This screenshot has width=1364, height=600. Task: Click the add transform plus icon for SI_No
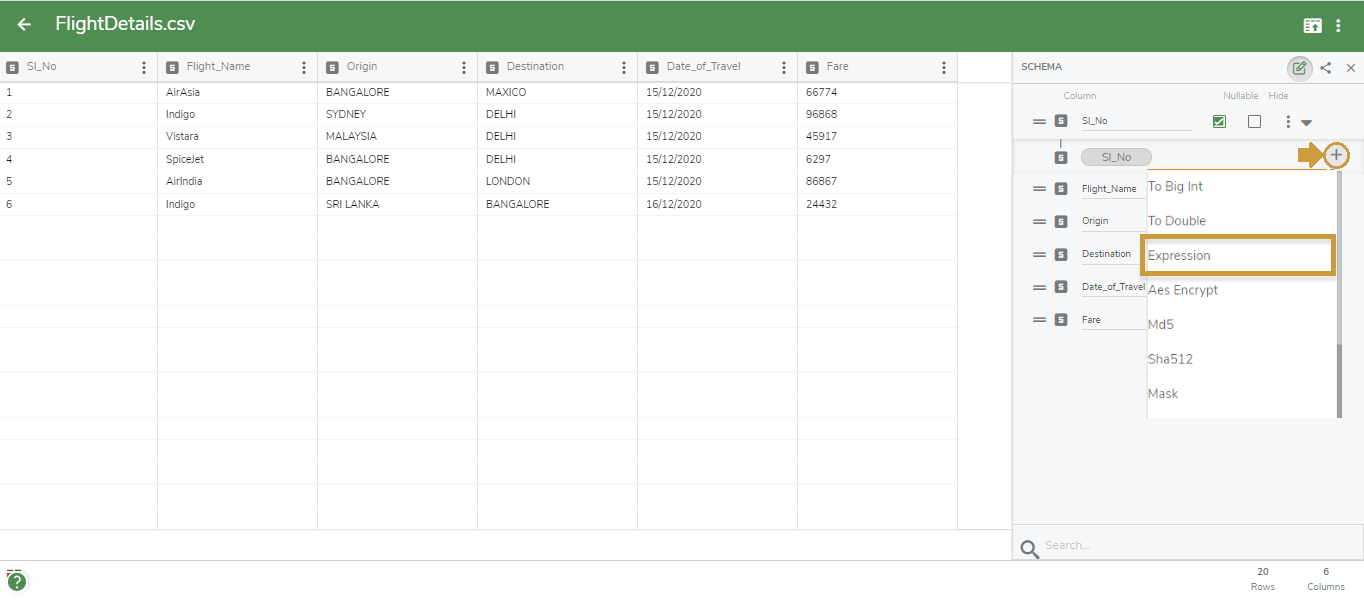tap(1337, 155)
